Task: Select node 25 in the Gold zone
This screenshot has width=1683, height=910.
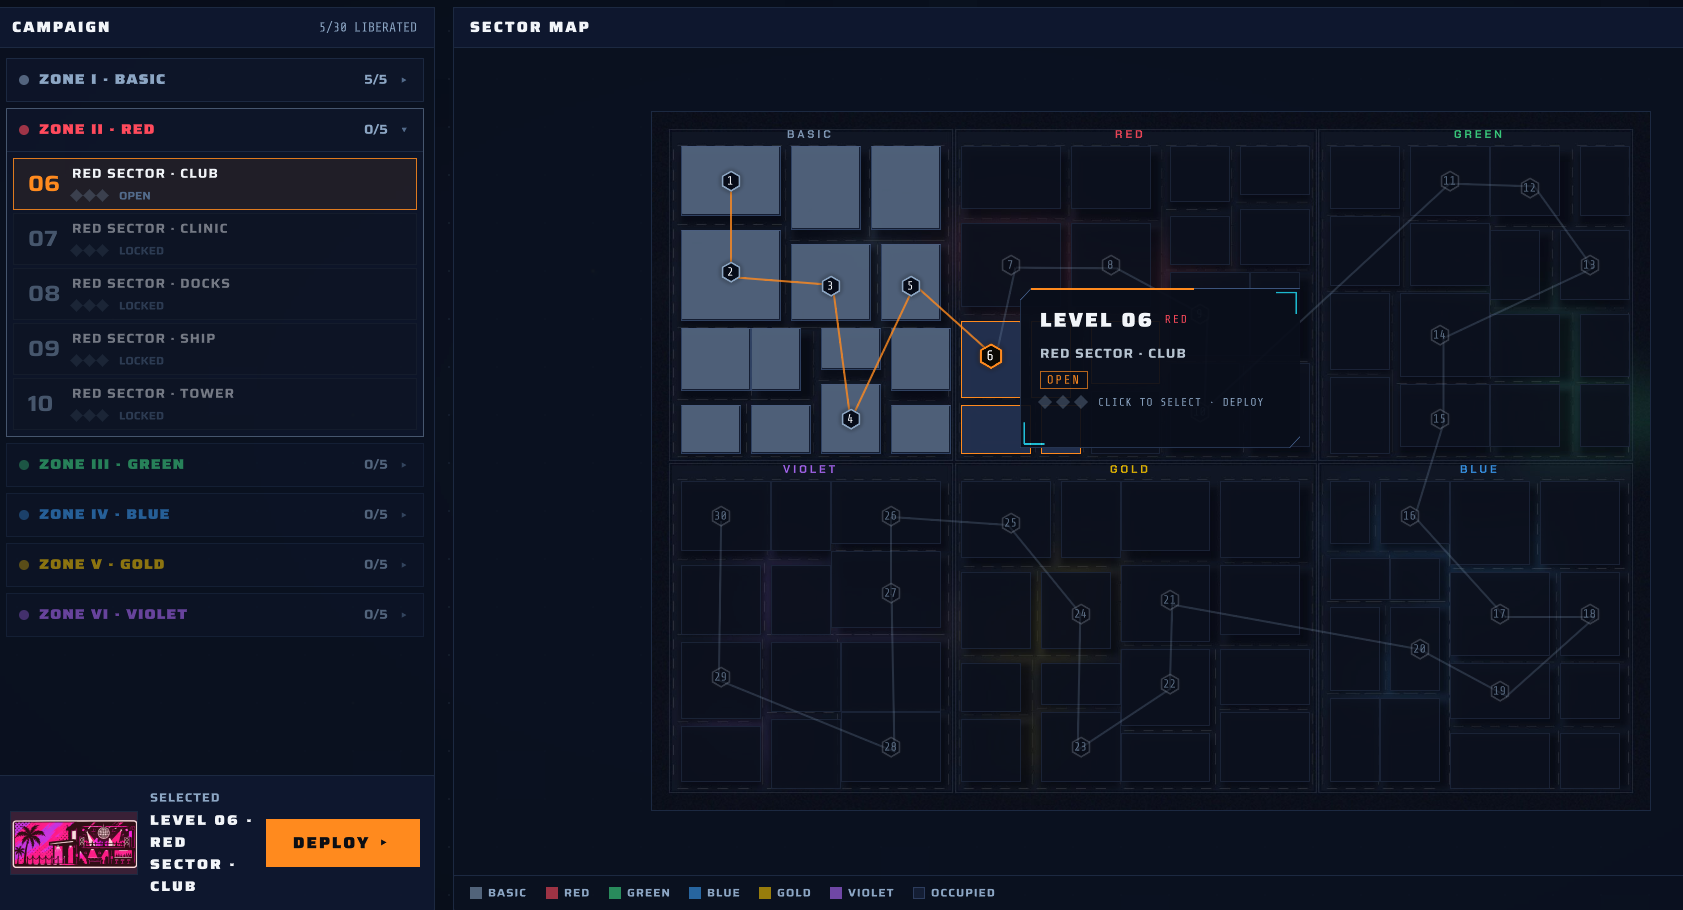Action: pos(1011,523)
